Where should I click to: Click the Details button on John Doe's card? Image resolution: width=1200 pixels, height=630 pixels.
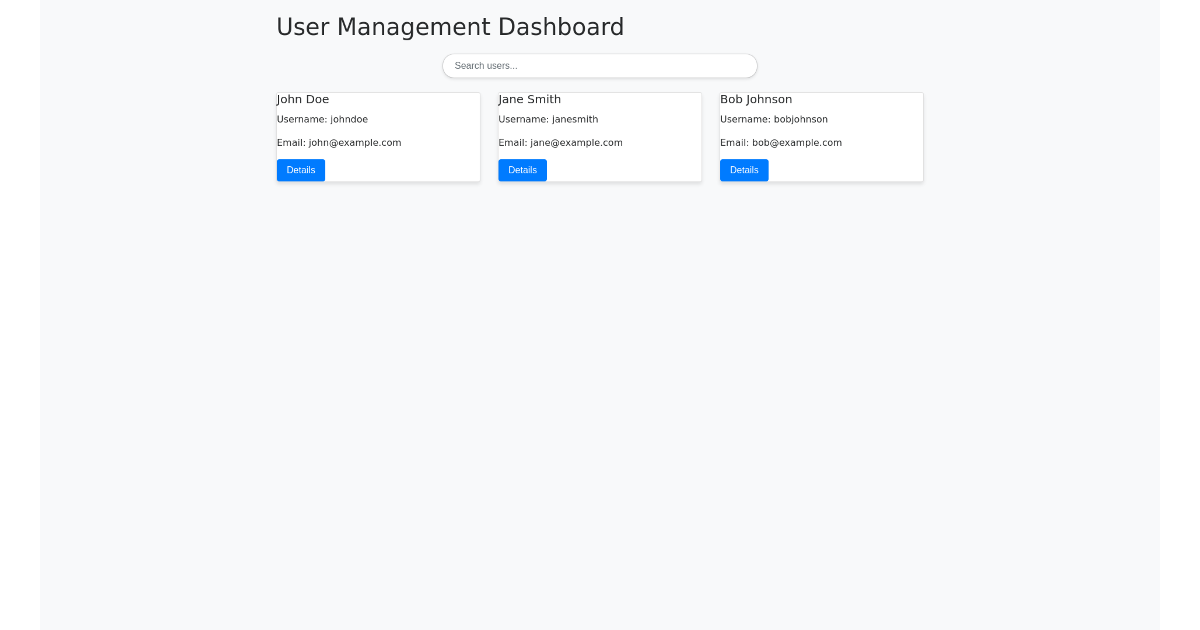300,170
